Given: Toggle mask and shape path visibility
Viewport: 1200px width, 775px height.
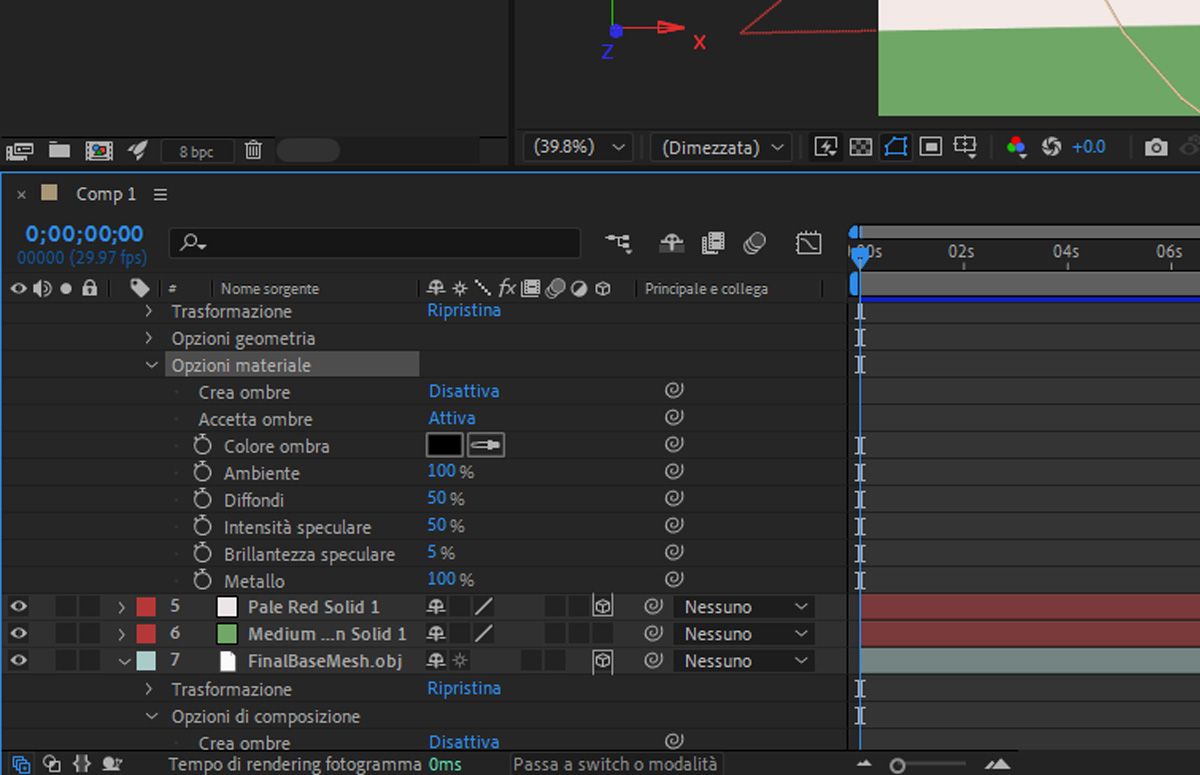Looking at the screenshot, I should coord(895,147).
